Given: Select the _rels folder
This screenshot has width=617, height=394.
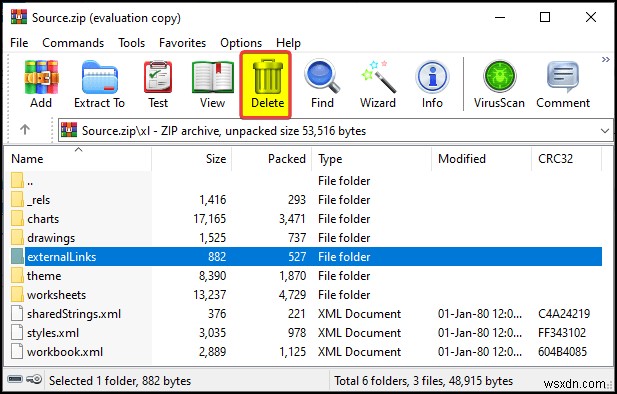Looking at the screenshot, I should coord(305,200).
